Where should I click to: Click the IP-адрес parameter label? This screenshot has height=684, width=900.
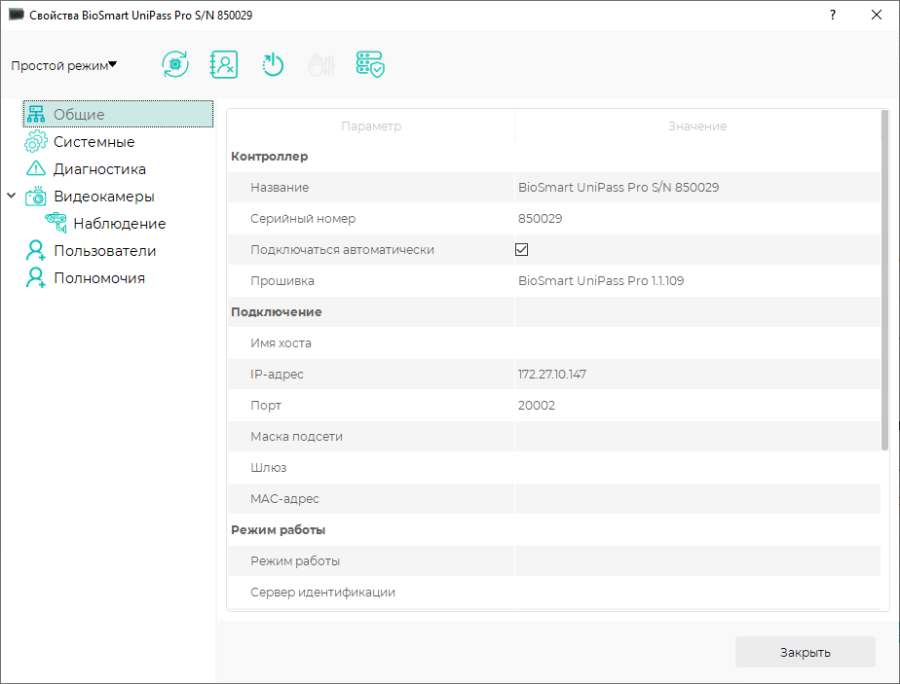pos(277,374)
